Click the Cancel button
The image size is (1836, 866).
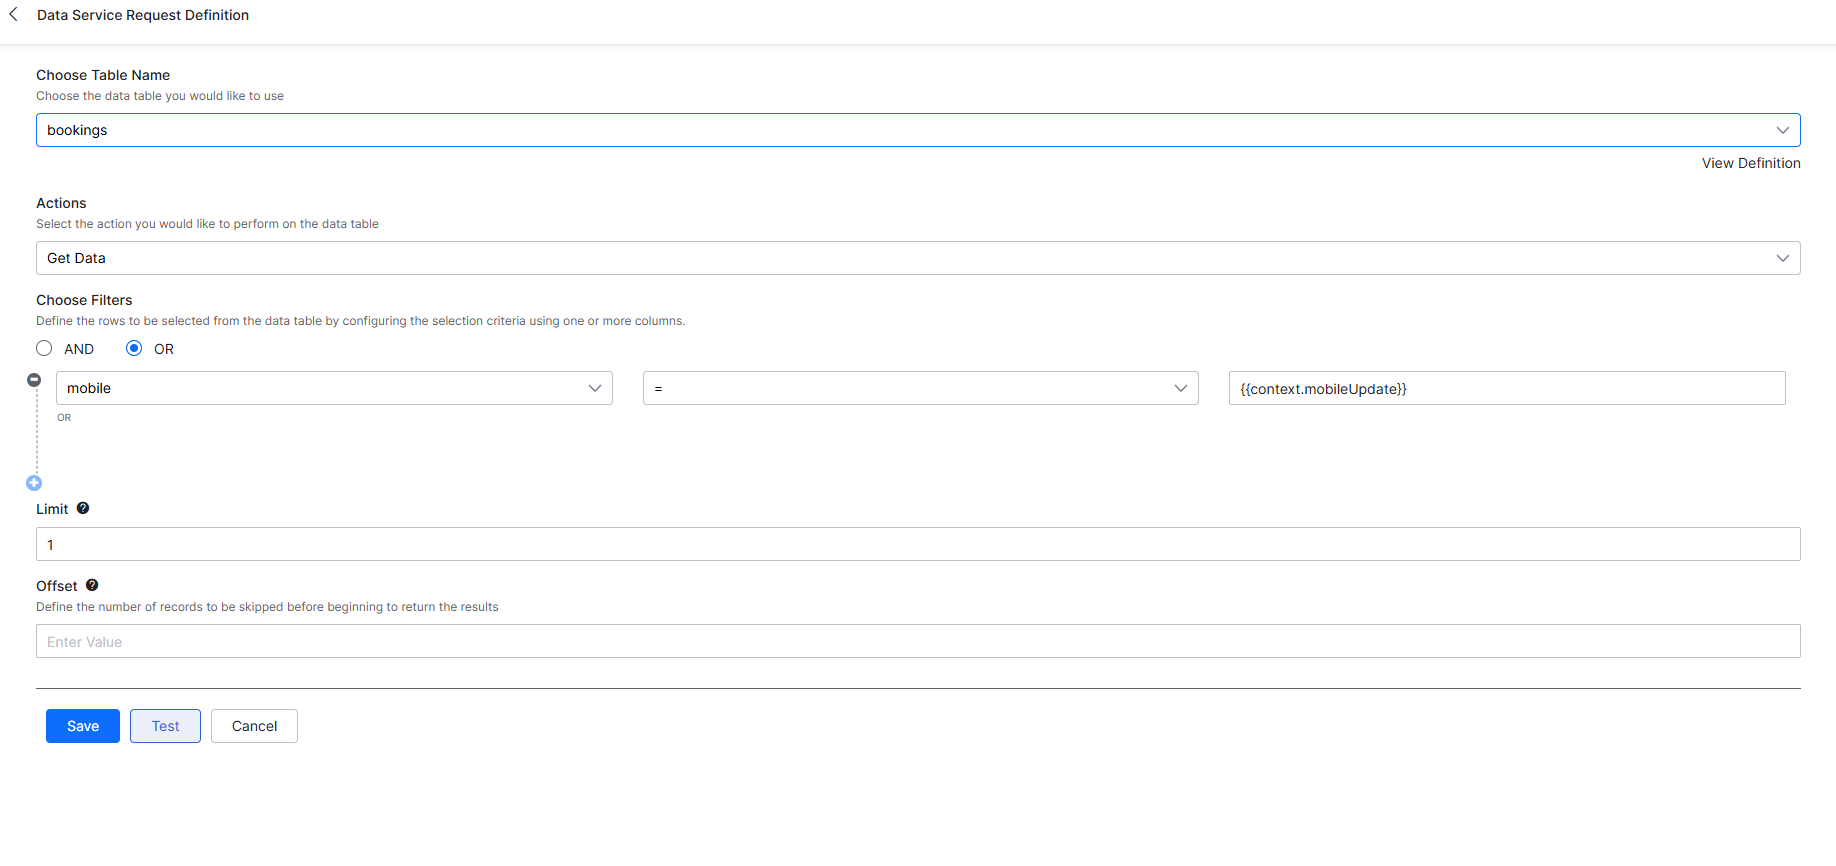pos(254,726)
